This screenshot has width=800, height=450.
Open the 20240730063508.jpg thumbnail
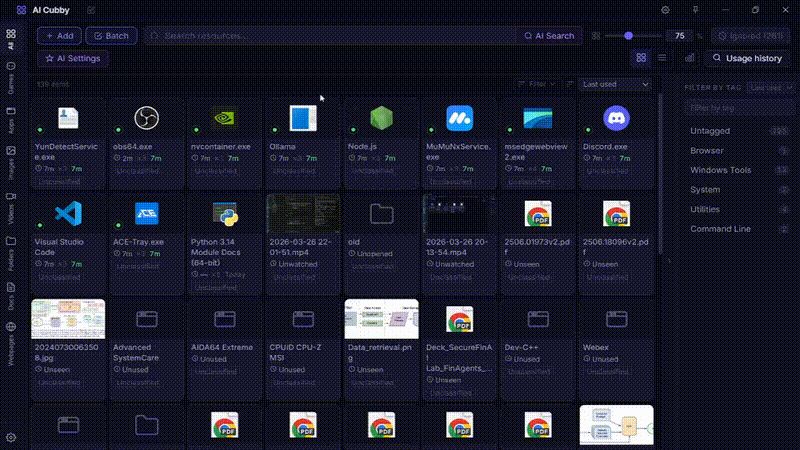[x=68, y=319]
